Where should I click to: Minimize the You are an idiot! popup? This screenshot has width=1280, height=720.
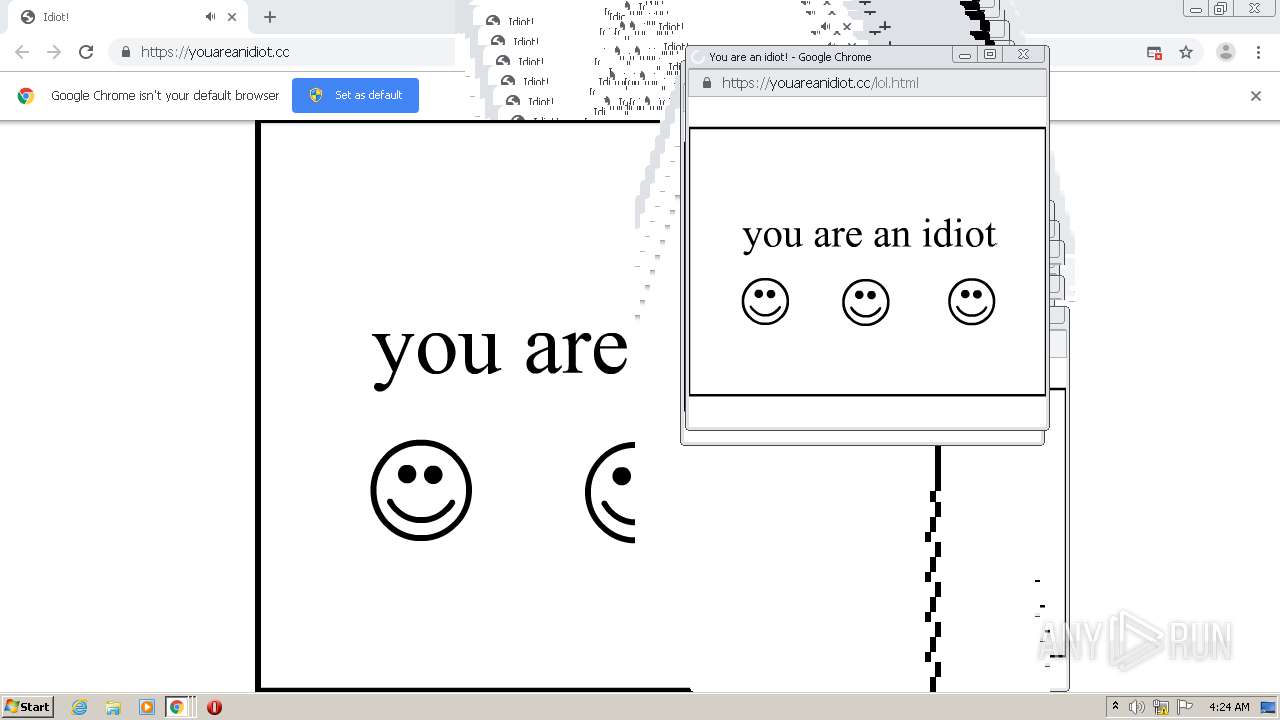tap(964, 56)
